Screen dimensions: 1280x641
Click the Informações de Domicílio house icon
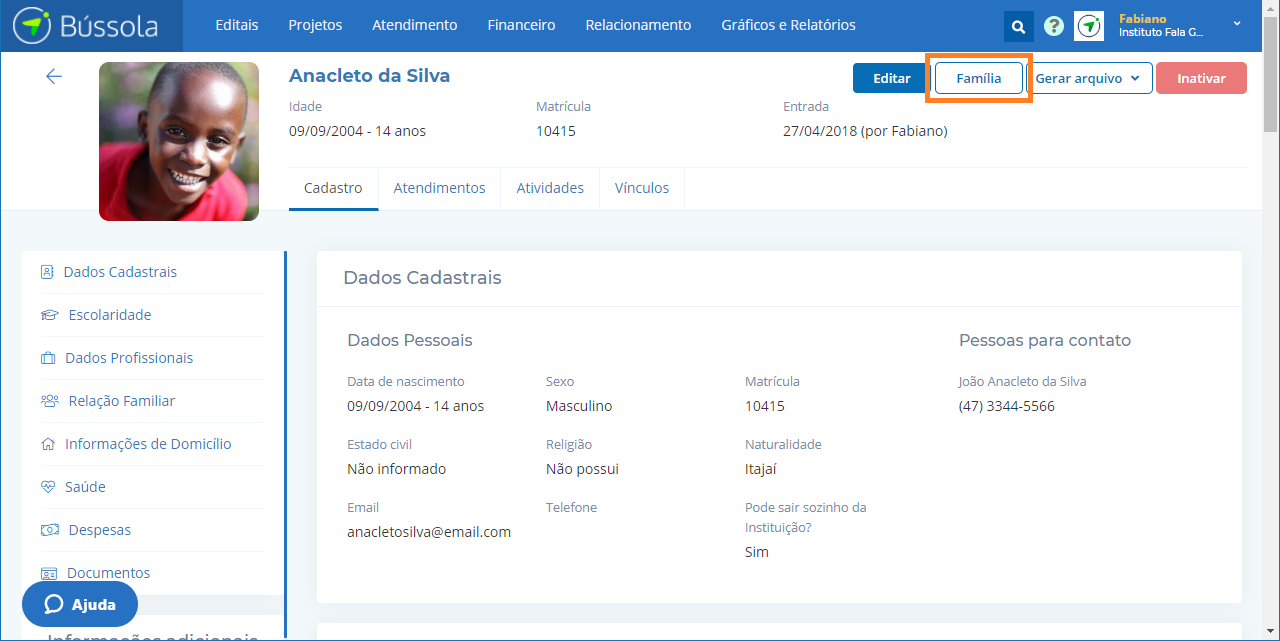(47, 444)
